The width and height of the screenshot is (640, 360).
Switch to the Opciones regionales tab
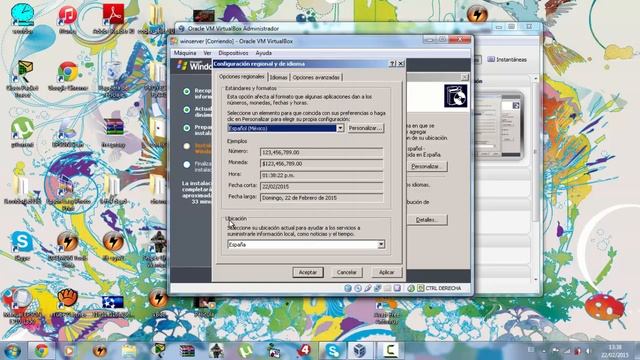pos(242,77)
